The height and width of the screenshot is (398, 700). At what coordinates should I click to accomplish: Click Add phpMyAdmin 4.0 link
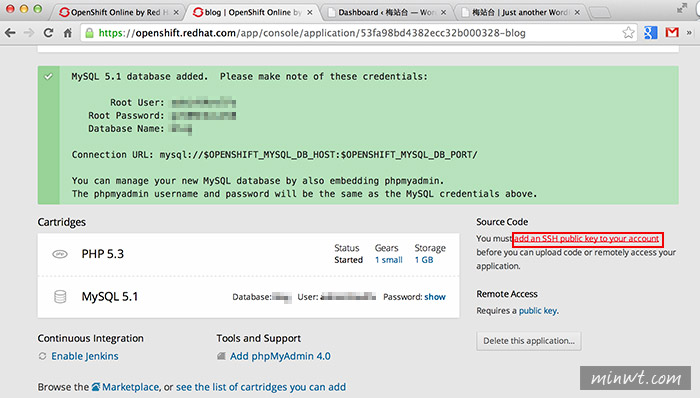pyautogui.click(x=280, y=356)
